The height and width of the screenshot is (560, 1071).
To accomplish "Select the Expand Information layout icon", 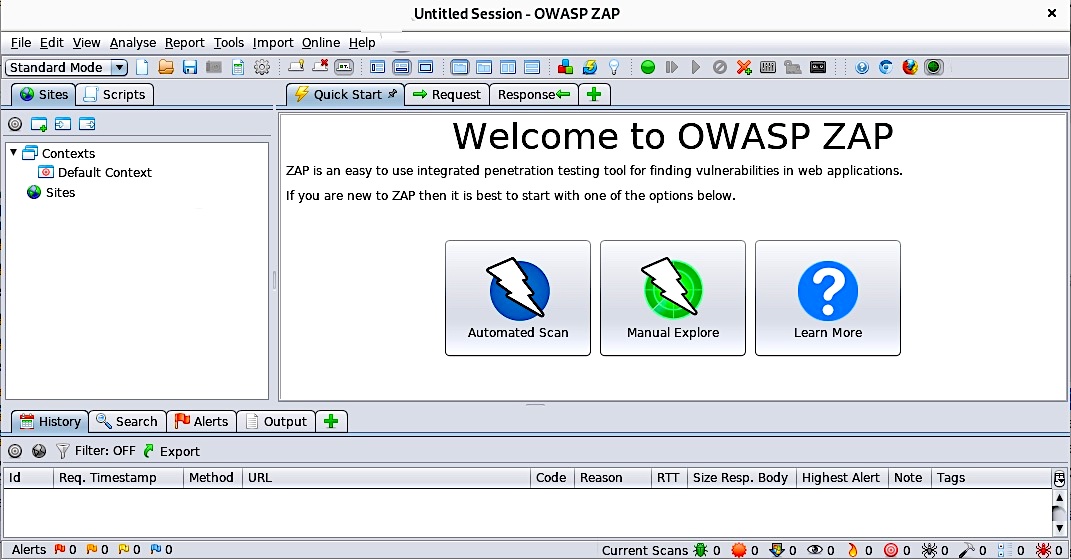I will click(x=402, y=67).
